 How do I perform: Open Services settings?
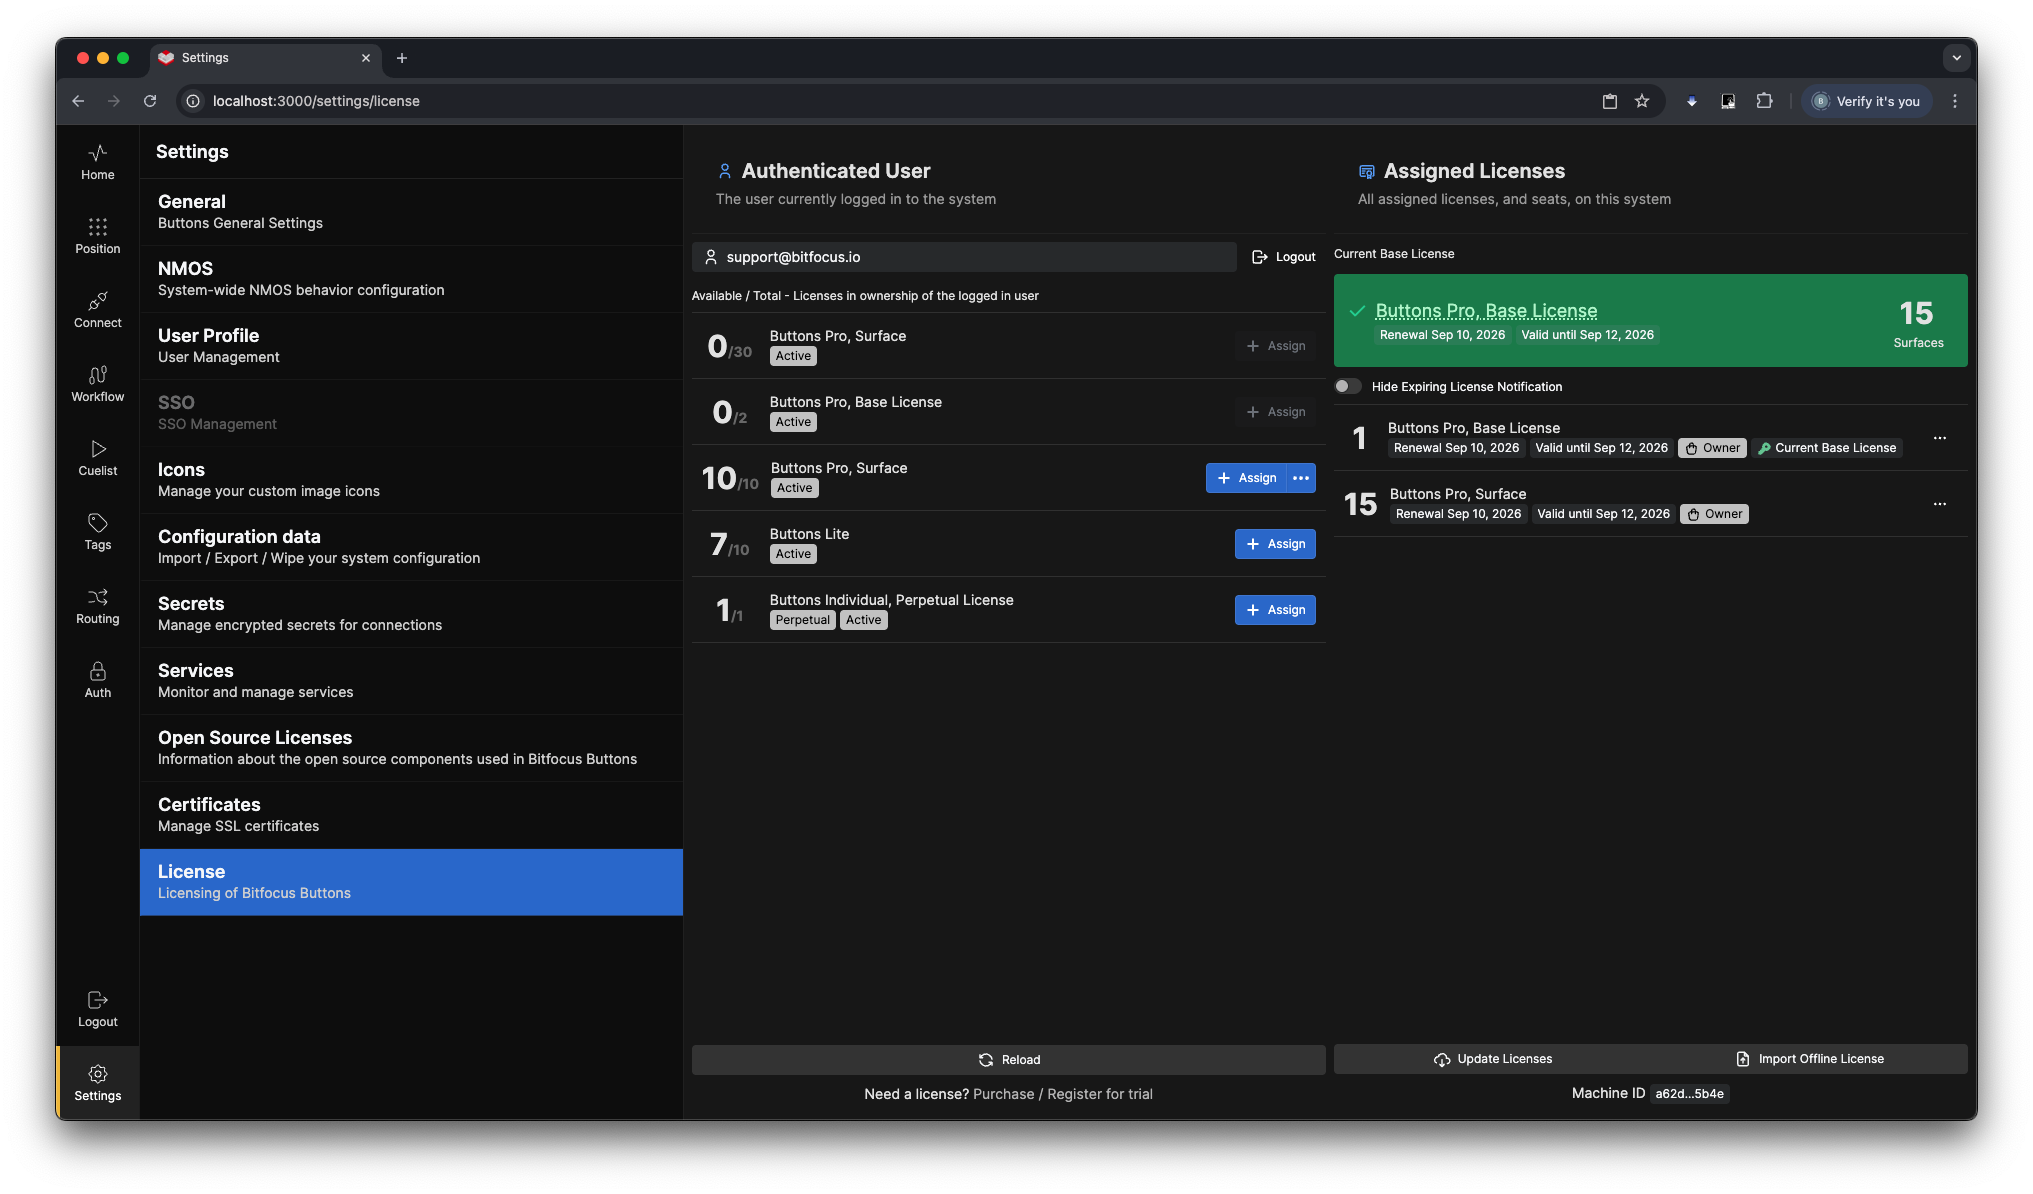(411, 681)
